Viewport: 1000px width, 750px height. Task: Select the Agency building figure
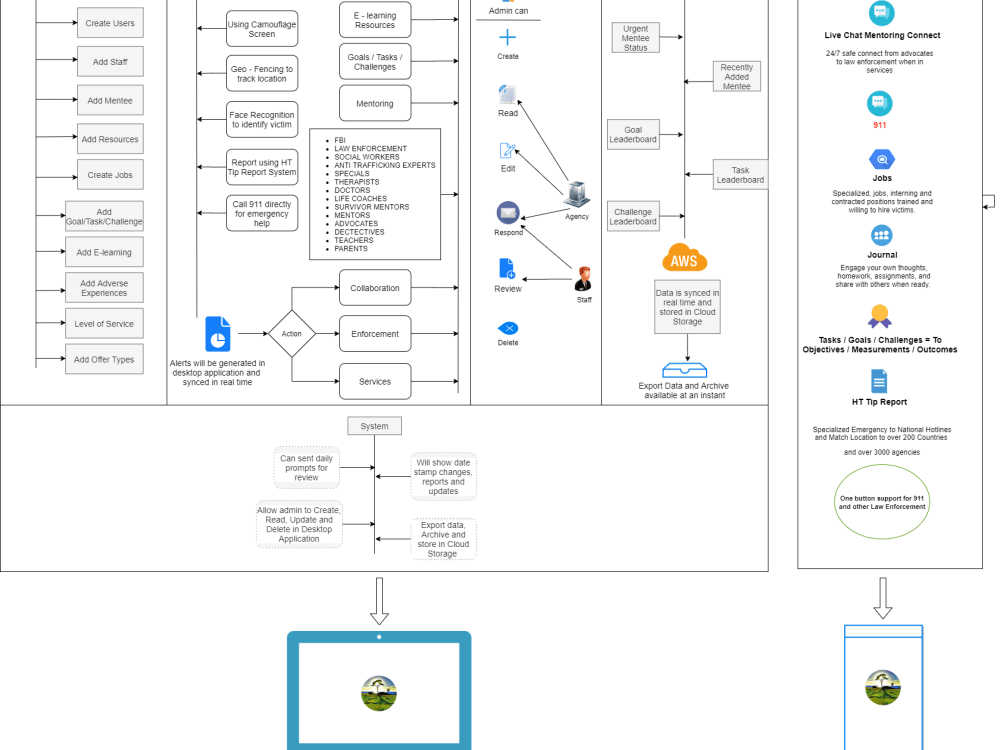click(577, 193)
